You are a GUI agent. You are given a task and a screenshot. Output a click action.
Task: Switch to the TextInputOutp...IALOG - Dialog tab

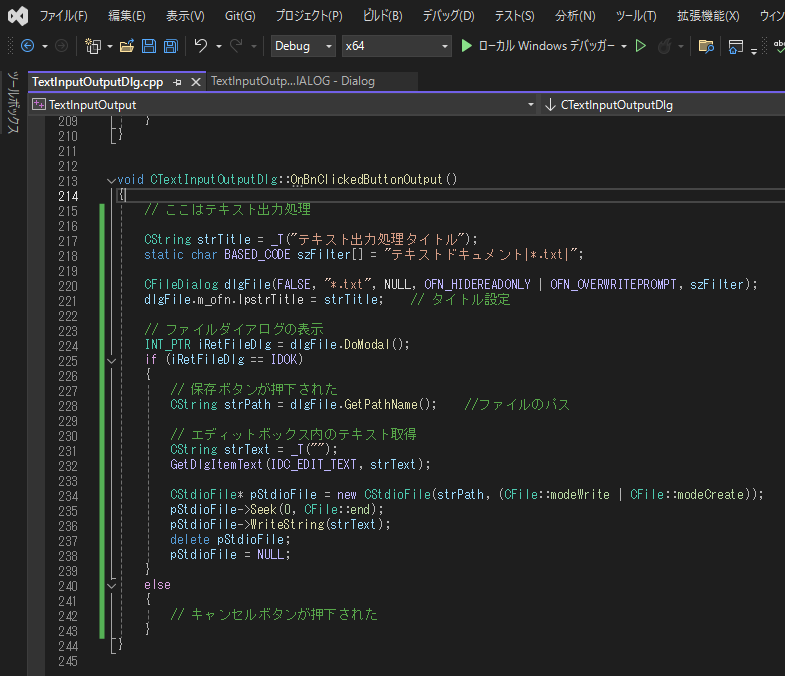293,82
